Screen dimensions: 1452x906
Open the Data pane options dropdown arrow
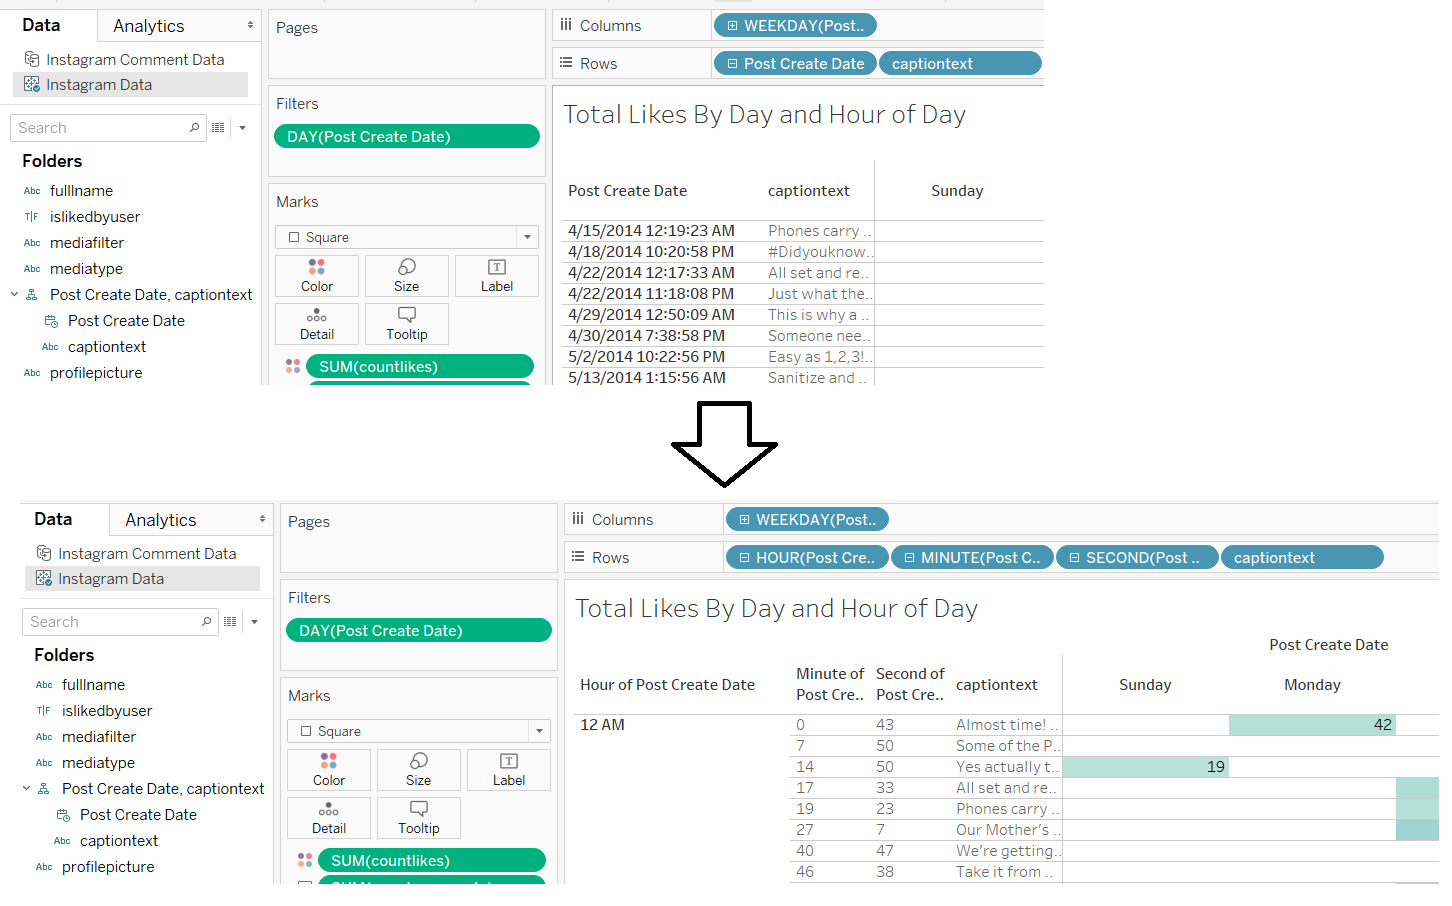(240, 127)
